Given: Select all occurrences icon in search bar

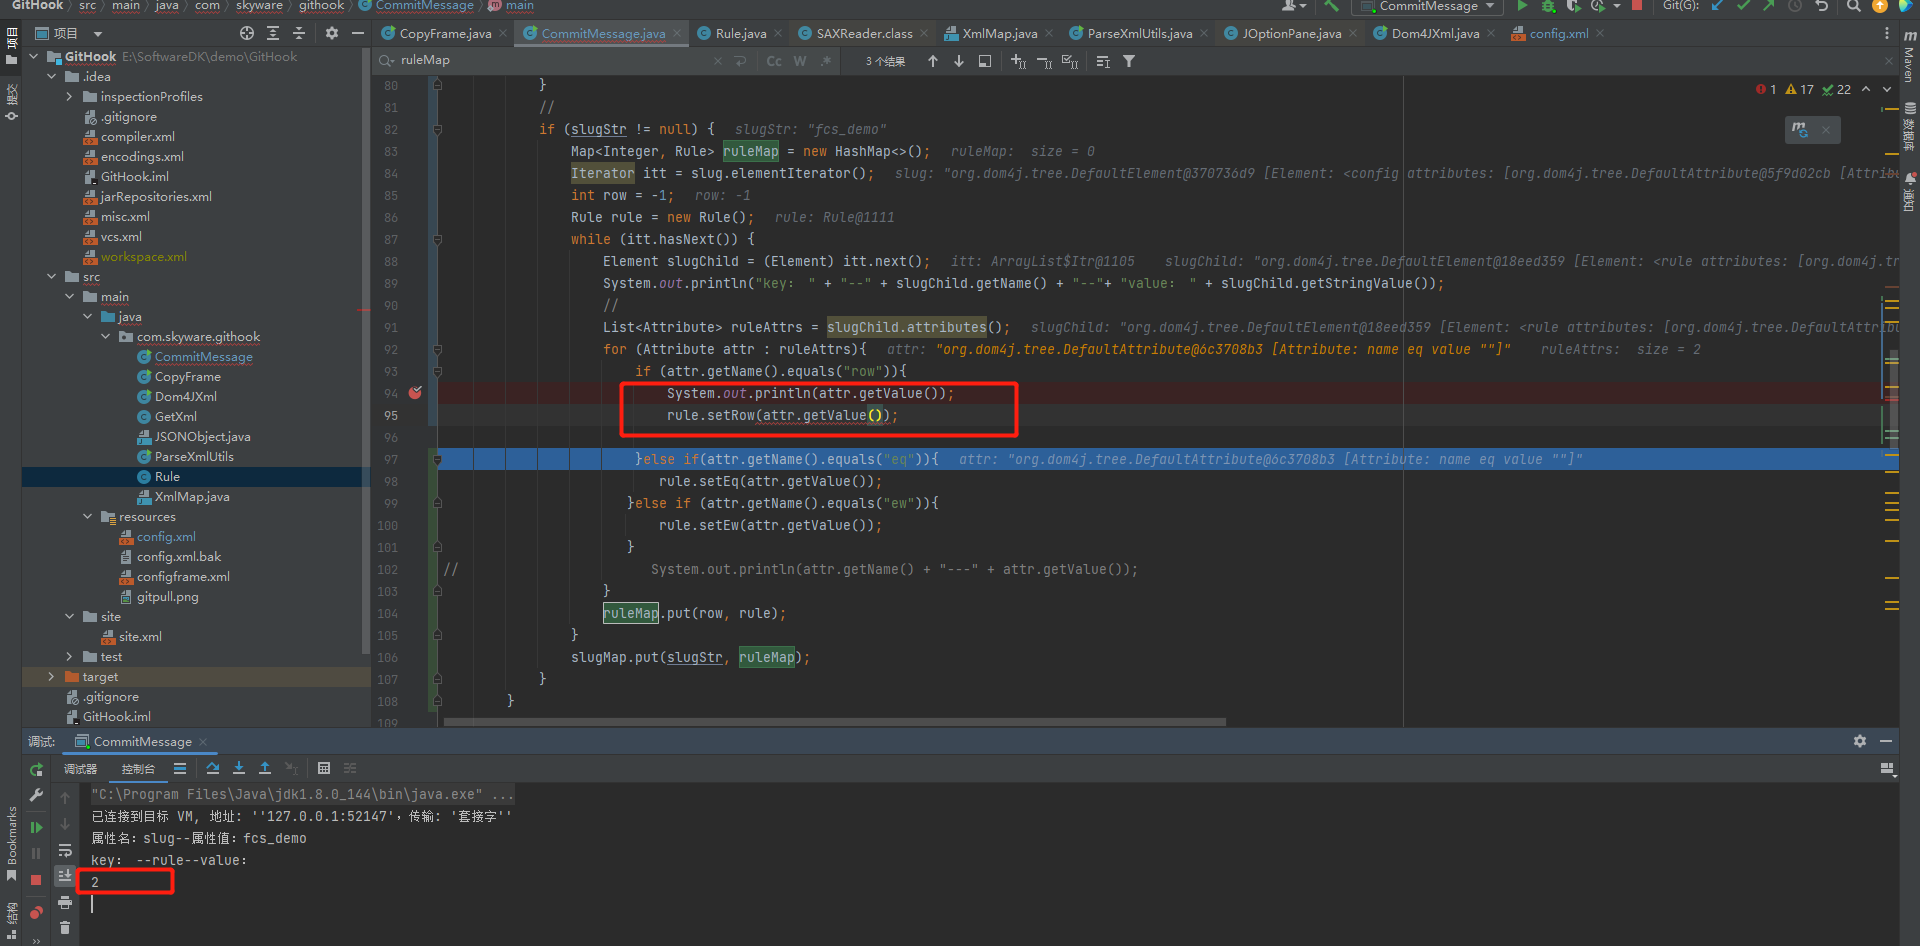Looking at the screenshot, I should (1070, 61).
